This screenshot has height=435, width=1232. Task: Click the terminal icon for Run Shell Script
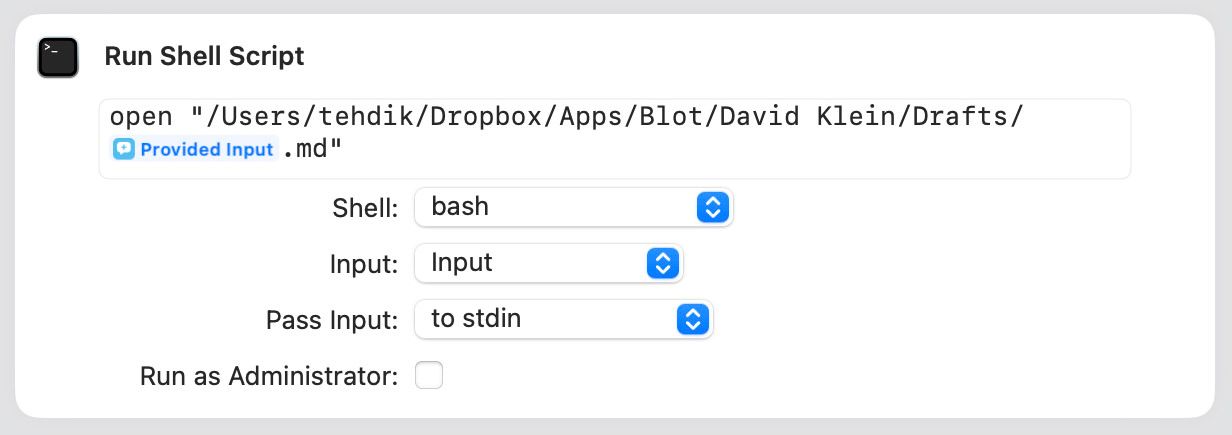coord(57,57)
